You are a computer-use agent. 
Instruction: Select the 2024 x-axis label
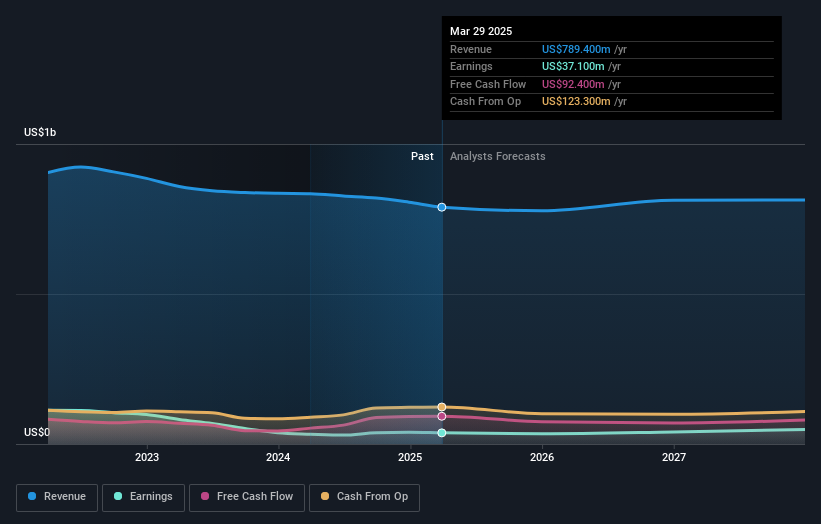(278, 457)
